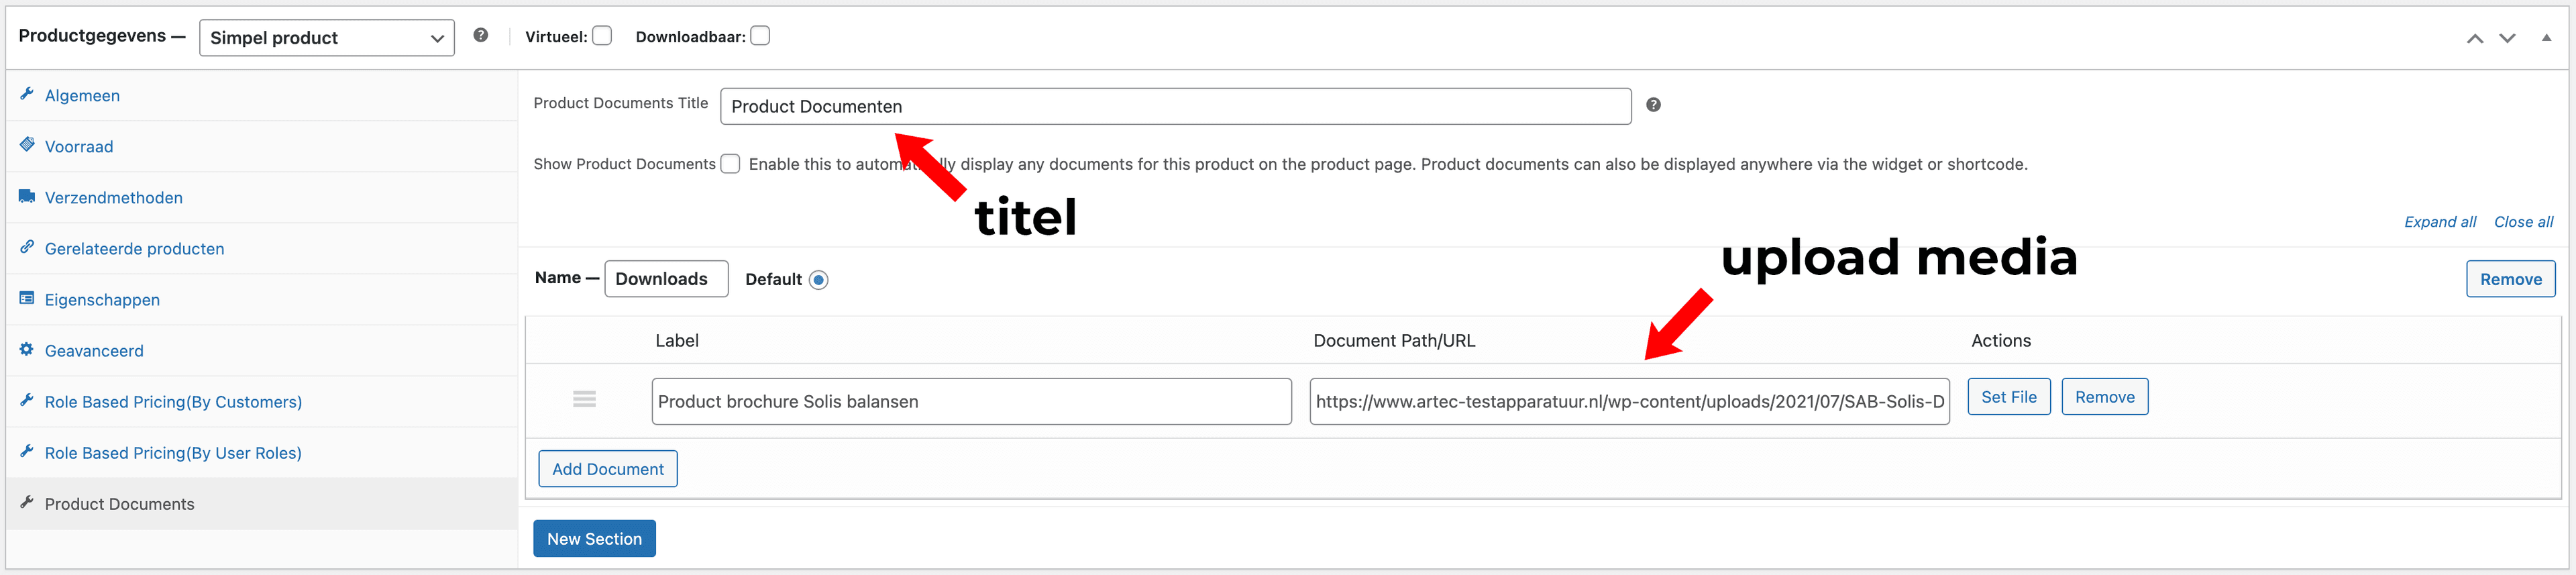Click the gear icon beside Geavanceerd
Screen dimensions: 2576x575
27,349
